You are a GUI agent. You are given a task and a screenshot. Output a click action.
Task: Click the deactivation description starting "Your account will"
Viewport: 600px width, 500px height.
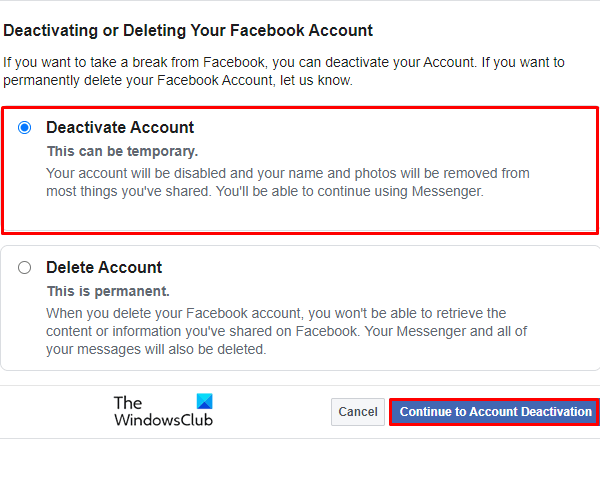coord(288,182)
